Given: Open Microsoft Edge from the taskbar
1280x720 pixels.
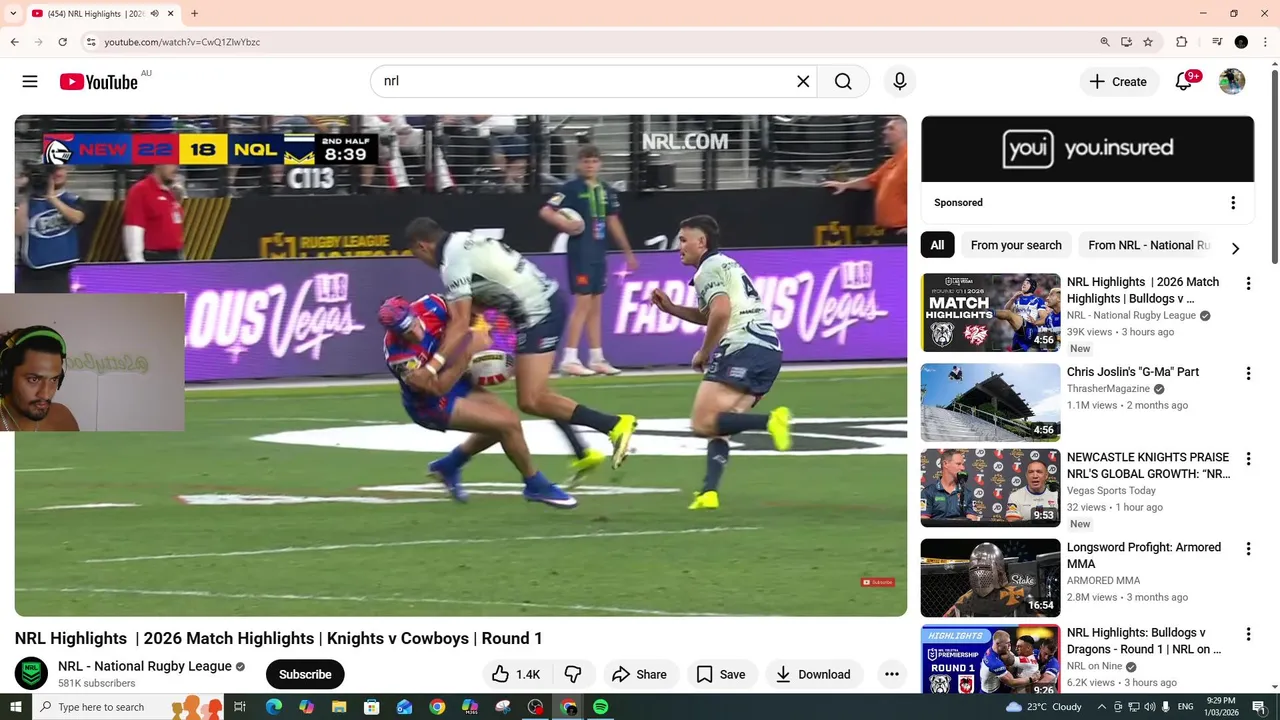Looking at the screenshot, I should (x=273, y=707).
